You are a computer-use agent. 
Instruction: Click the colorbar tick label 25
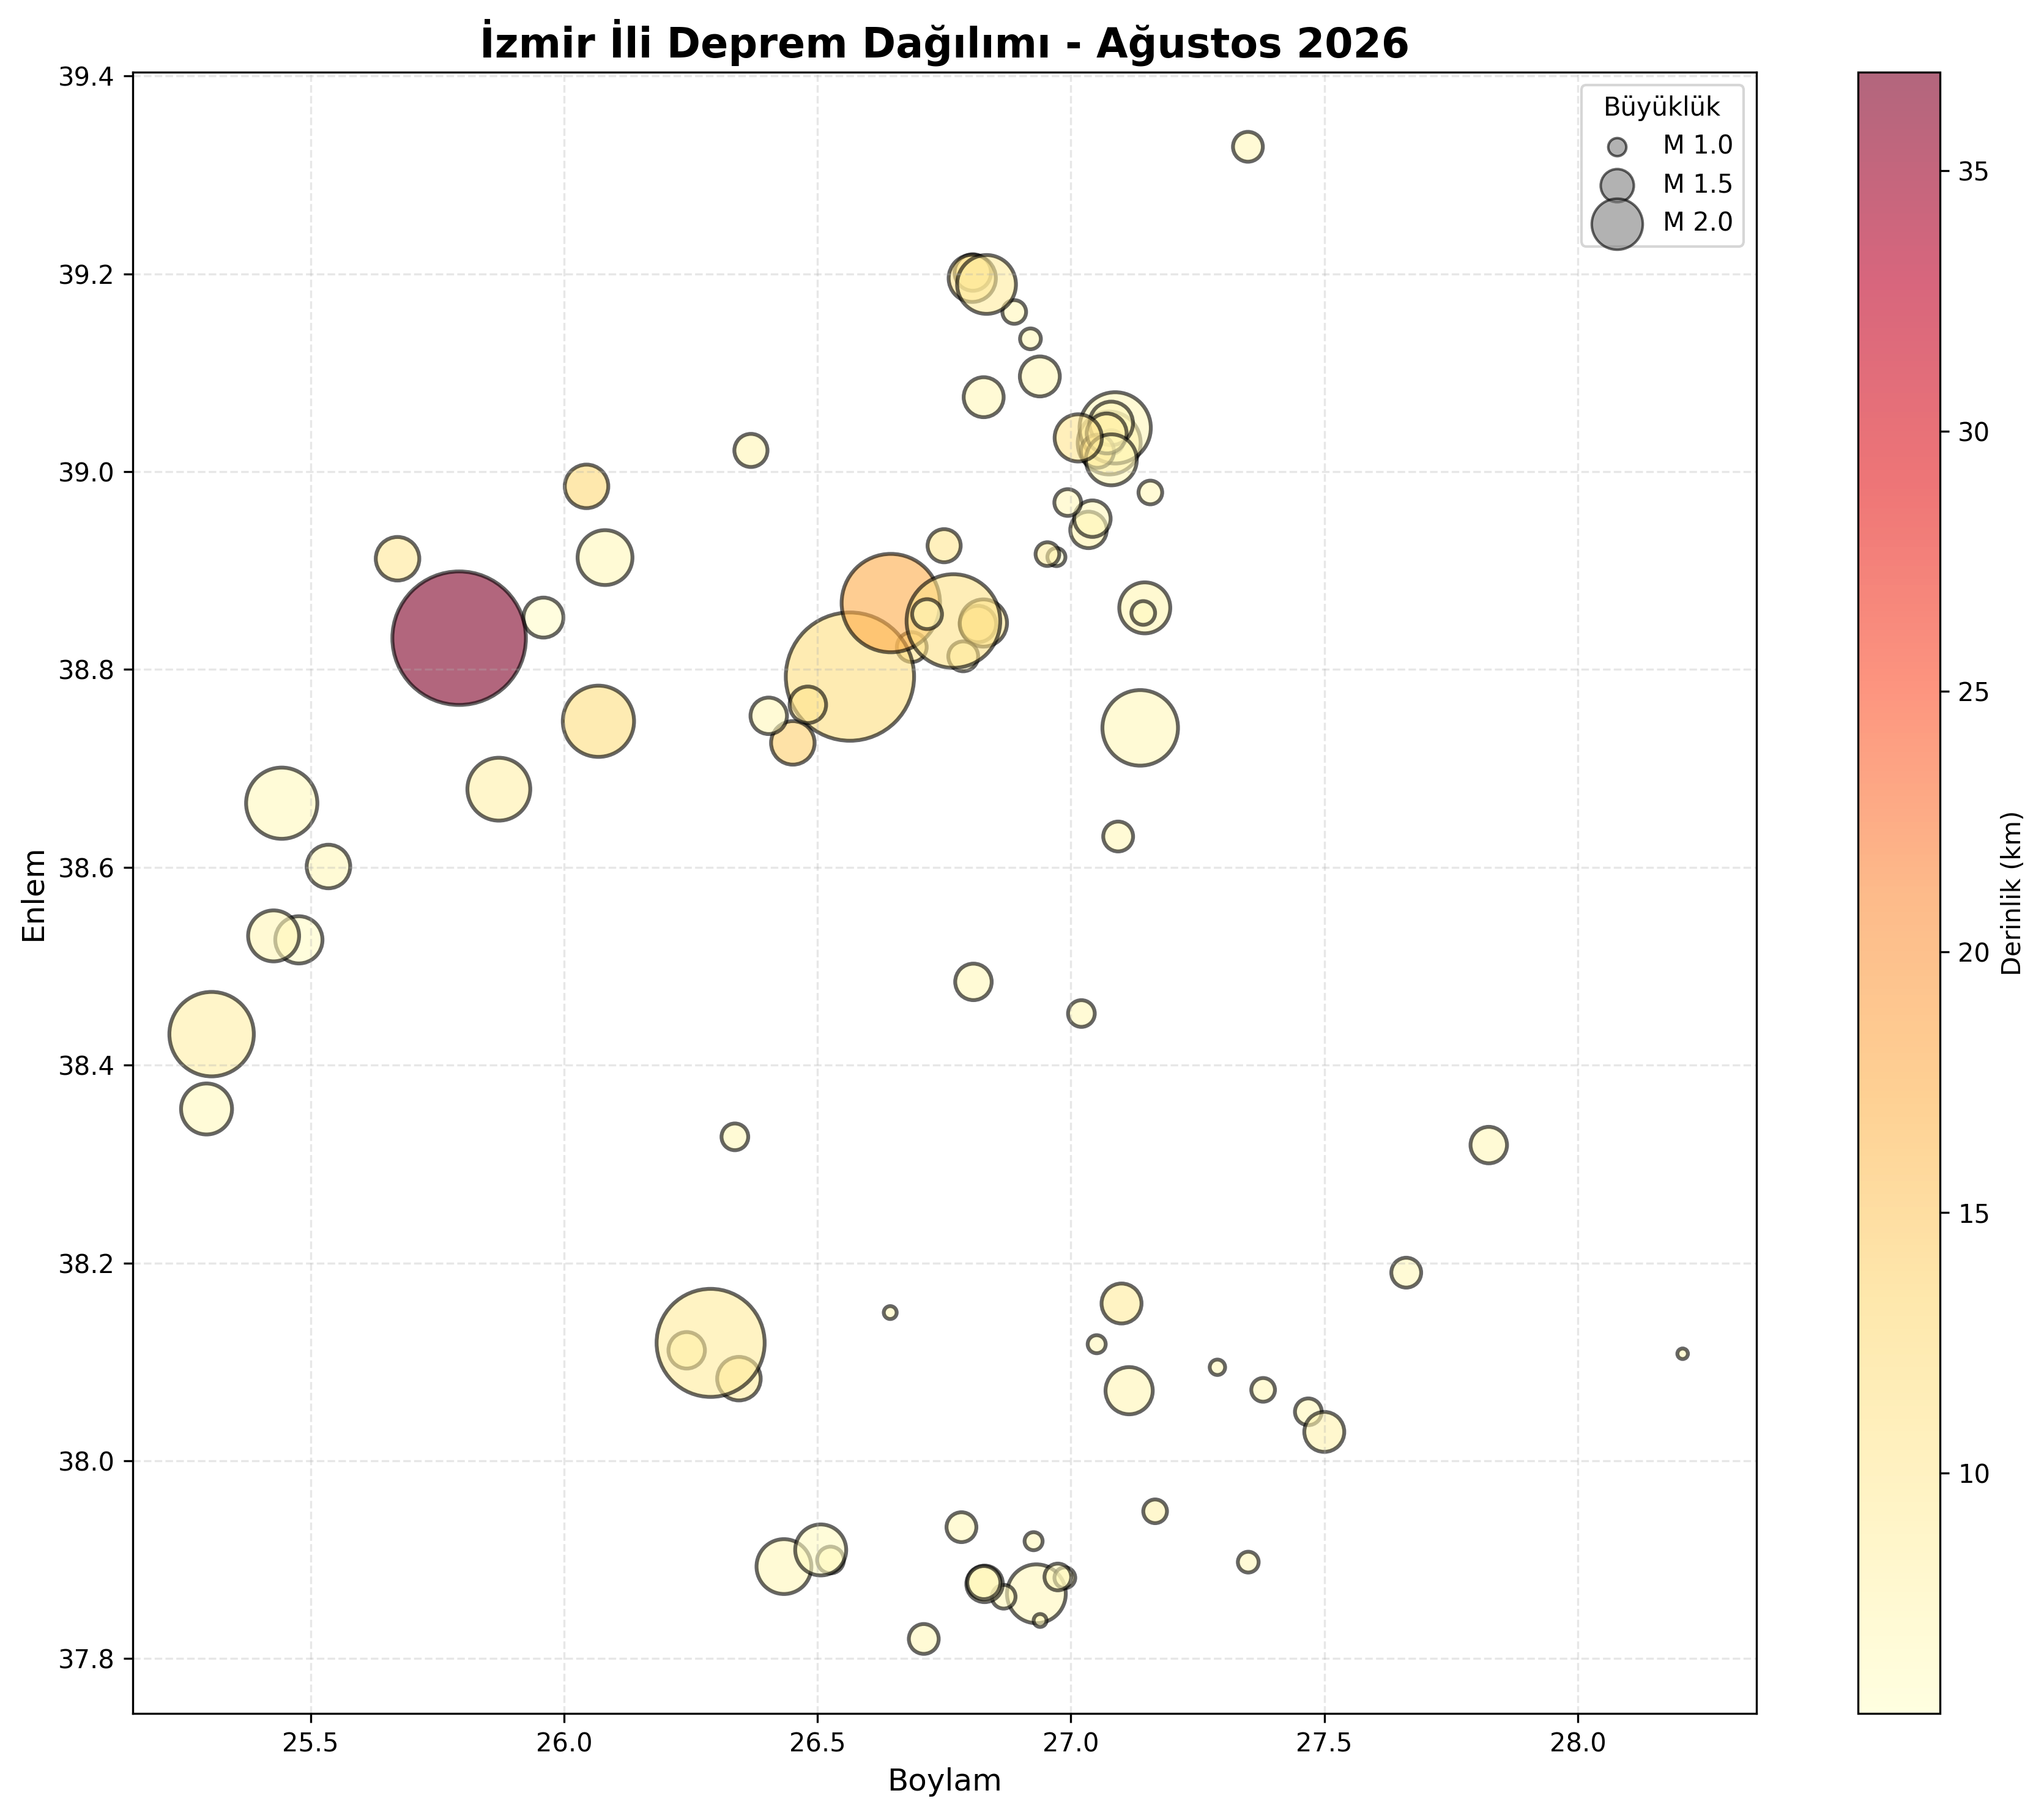click(x=1973, y=692)
